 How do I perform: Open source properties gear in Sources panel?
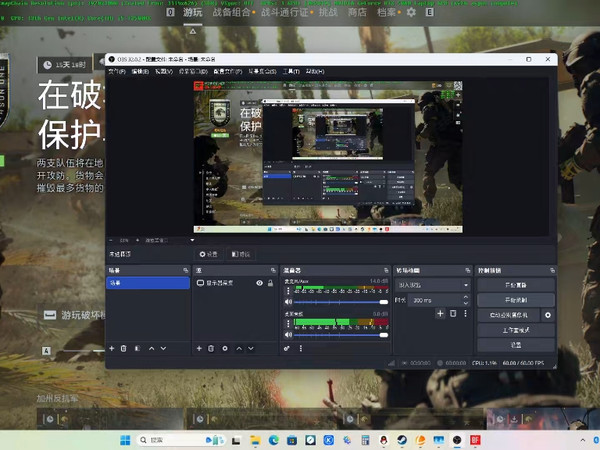pyautogui.click(x=225, y=349)
